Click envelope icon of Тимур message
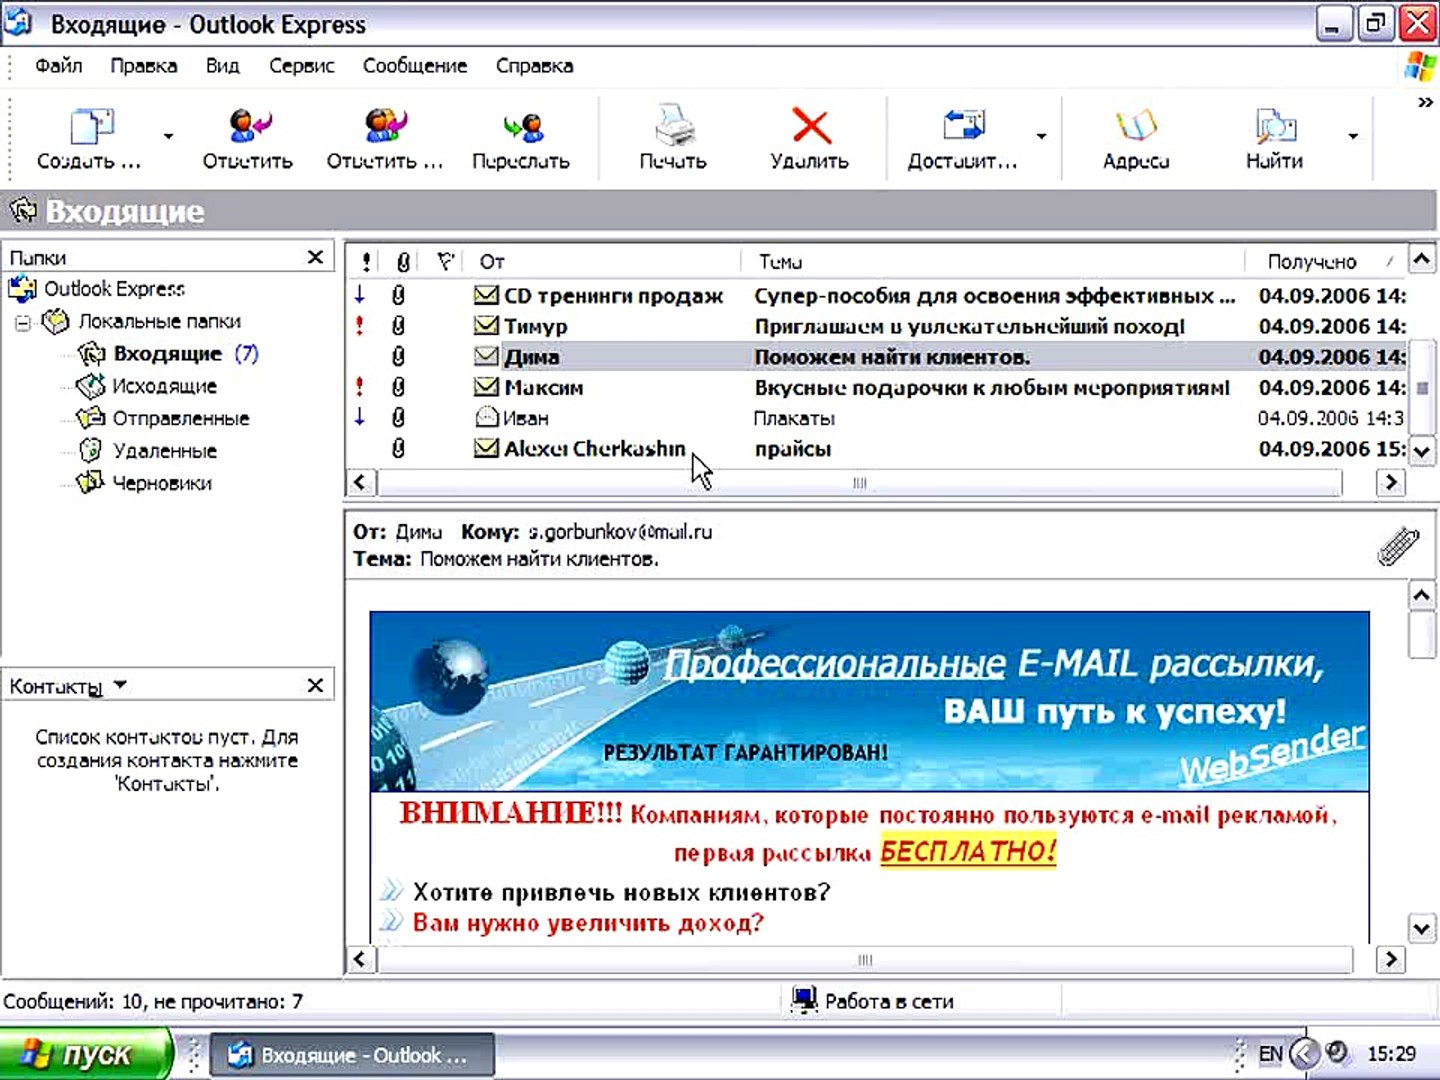Image resolution: width=1440 pixels, height=1080 pixels. pyautogui.click(x=486, y=325)
